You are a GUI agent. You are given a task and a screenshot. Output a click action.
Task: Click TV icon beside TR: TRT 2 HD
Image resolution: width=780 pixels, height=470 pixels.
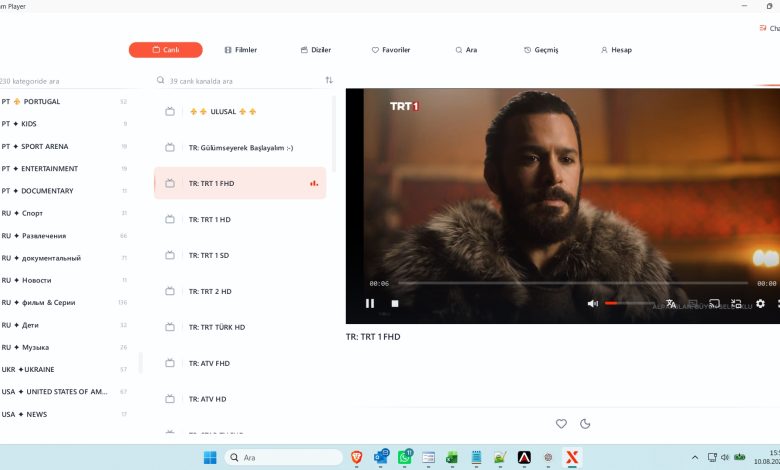(170, 291)
